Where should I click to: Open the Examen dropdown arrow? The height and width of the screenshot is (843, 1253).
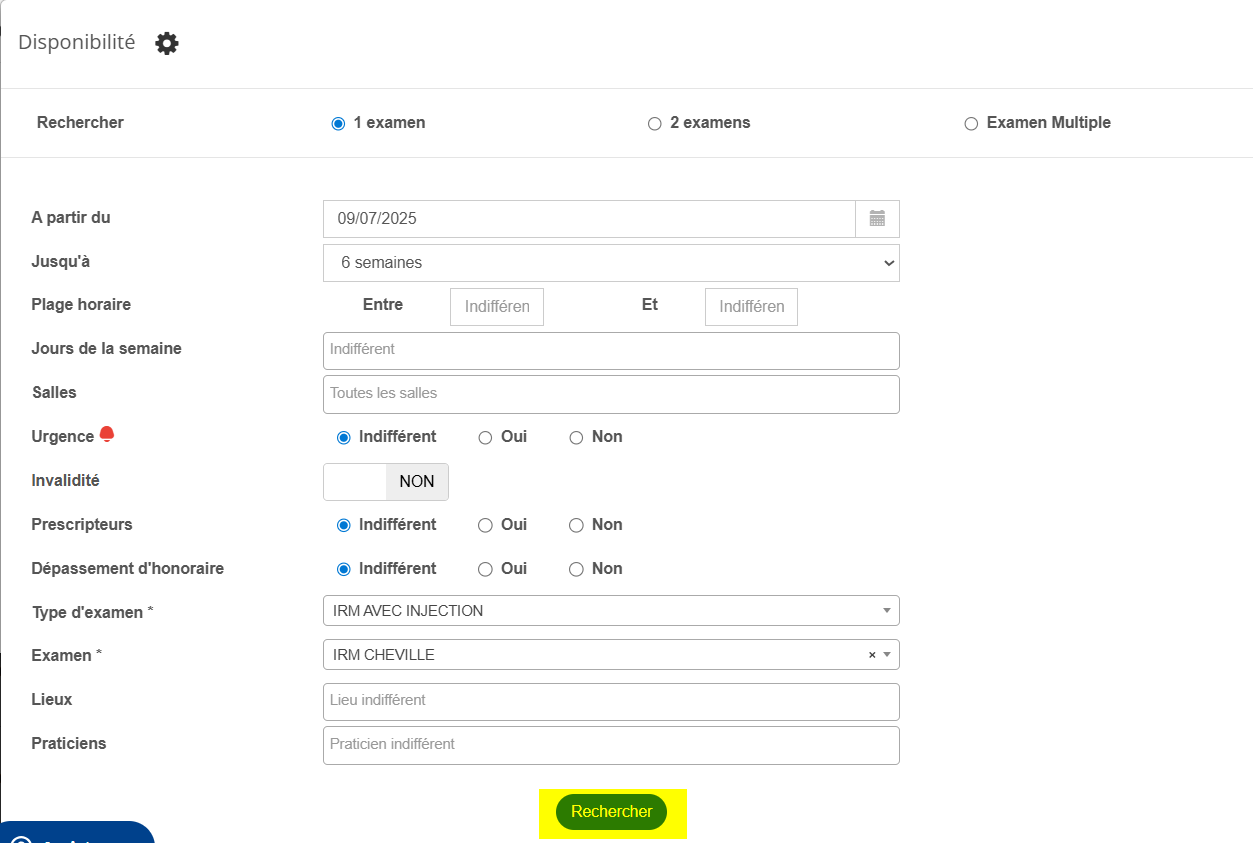[887, 655]
